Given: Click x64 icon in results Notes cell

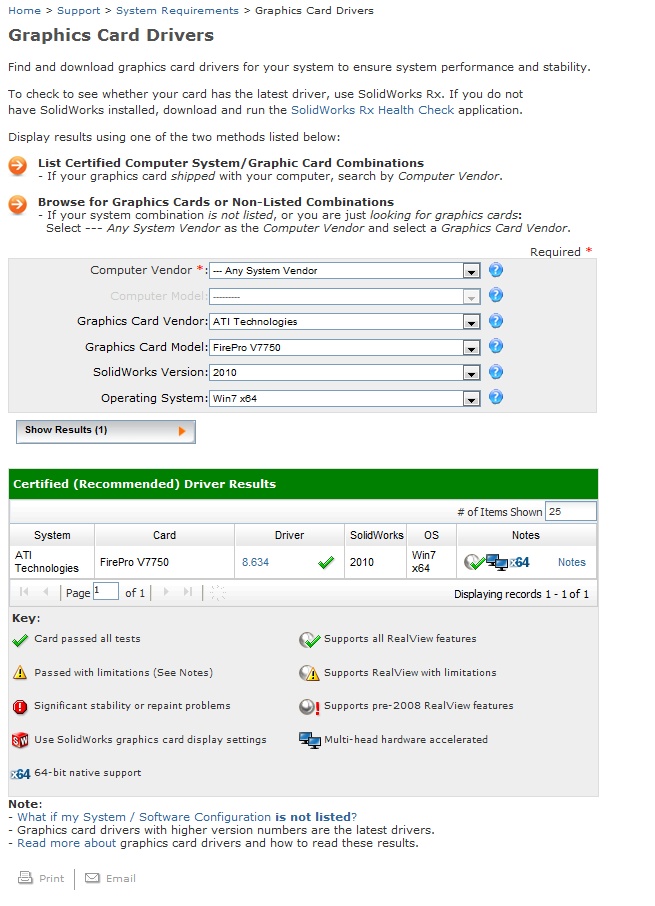Looking at the screenshot, I should pos(519,562).
